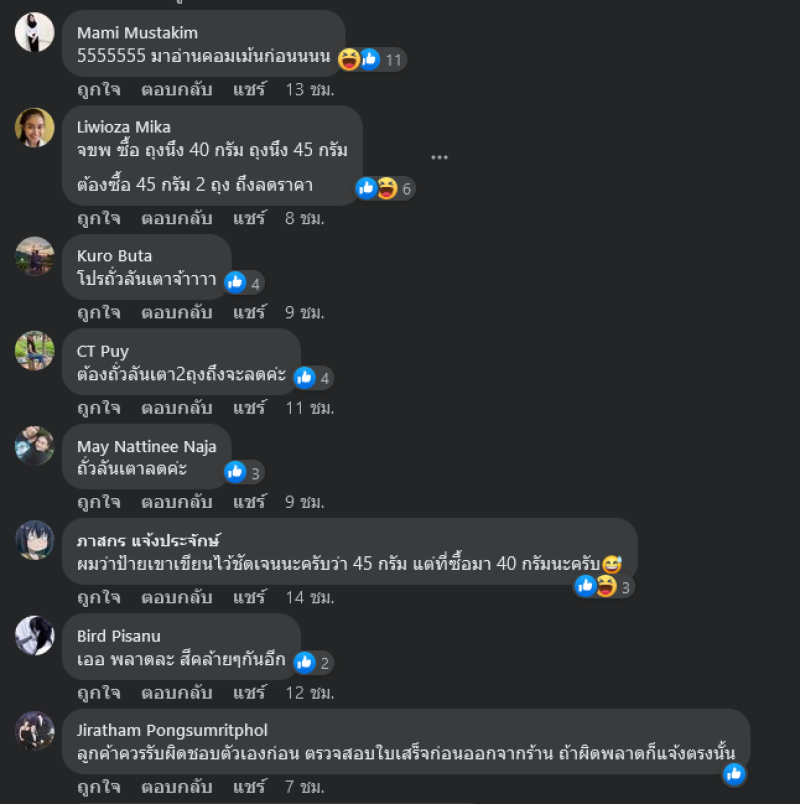This screenshot has height=804, width=800.
Task: Like Mami Mustakim's comment via ถูกใจ
Action: coord(99,90)
